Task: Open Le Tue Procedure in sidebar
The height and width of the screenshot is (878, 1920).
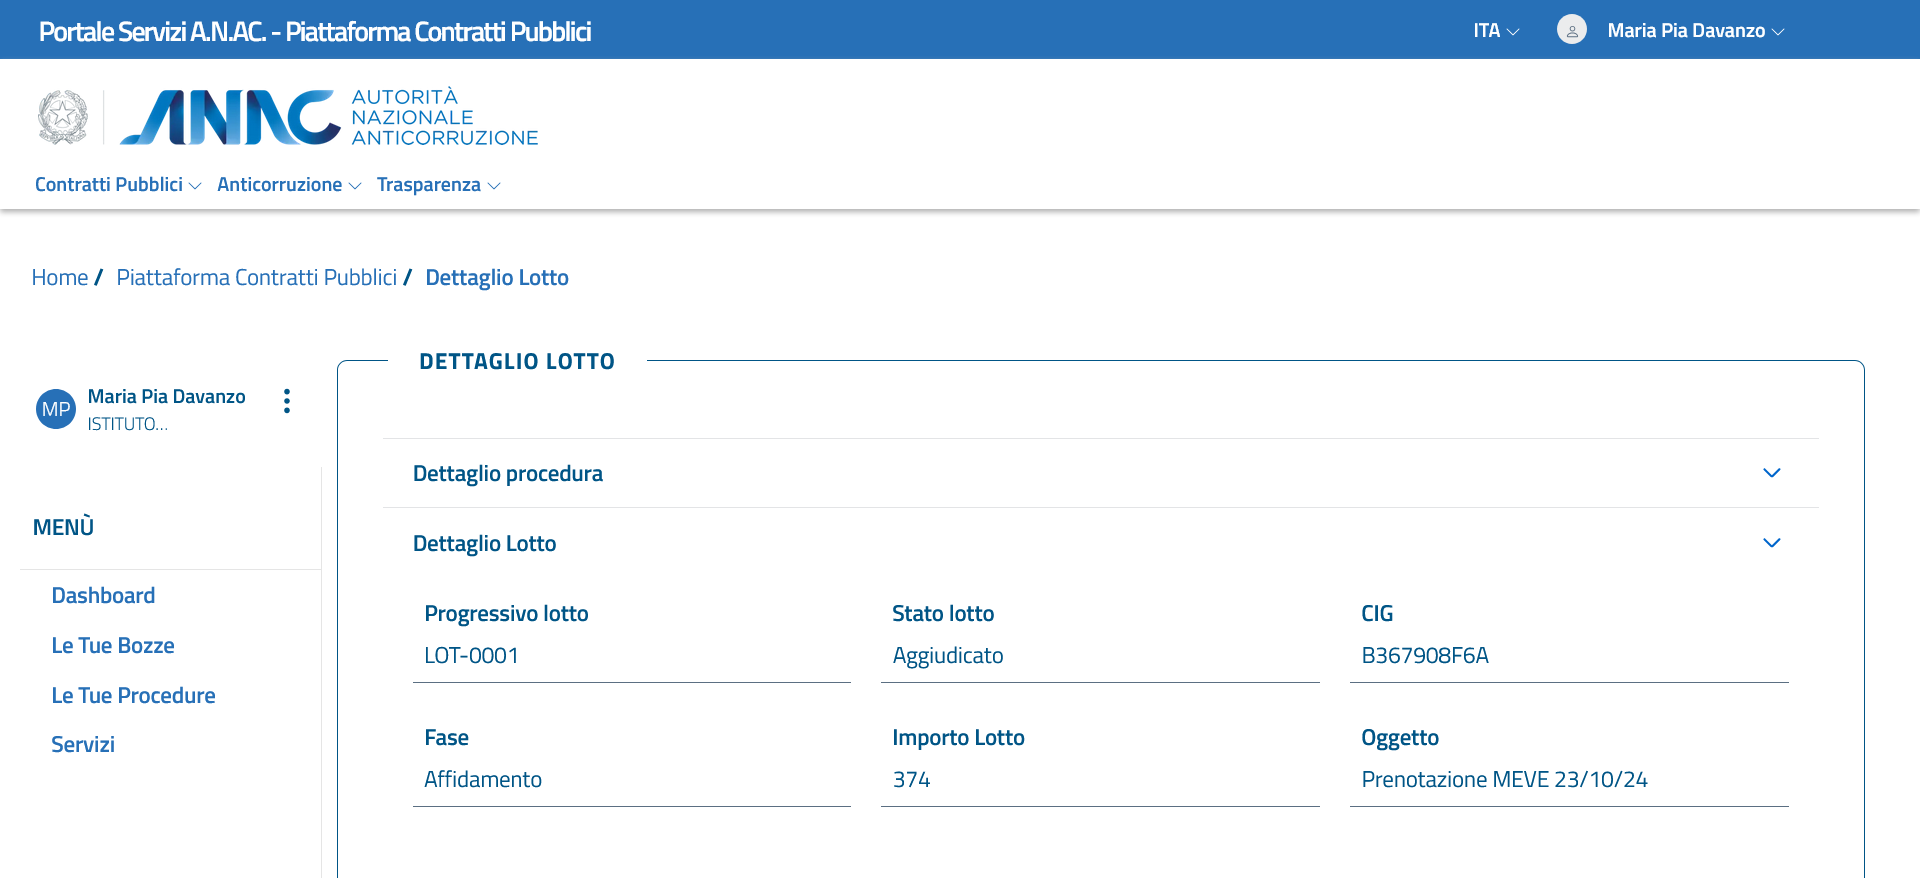Action: click(133, 696)
